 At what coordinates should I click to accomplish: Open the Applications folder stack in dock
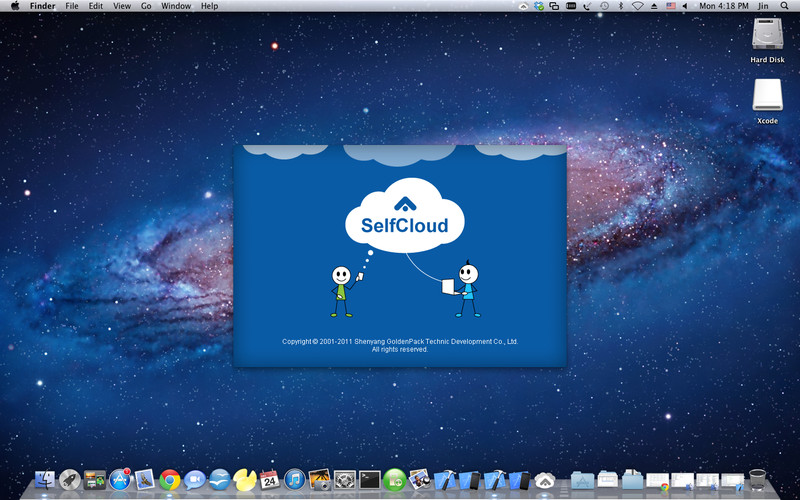click(x=583, y=480)
